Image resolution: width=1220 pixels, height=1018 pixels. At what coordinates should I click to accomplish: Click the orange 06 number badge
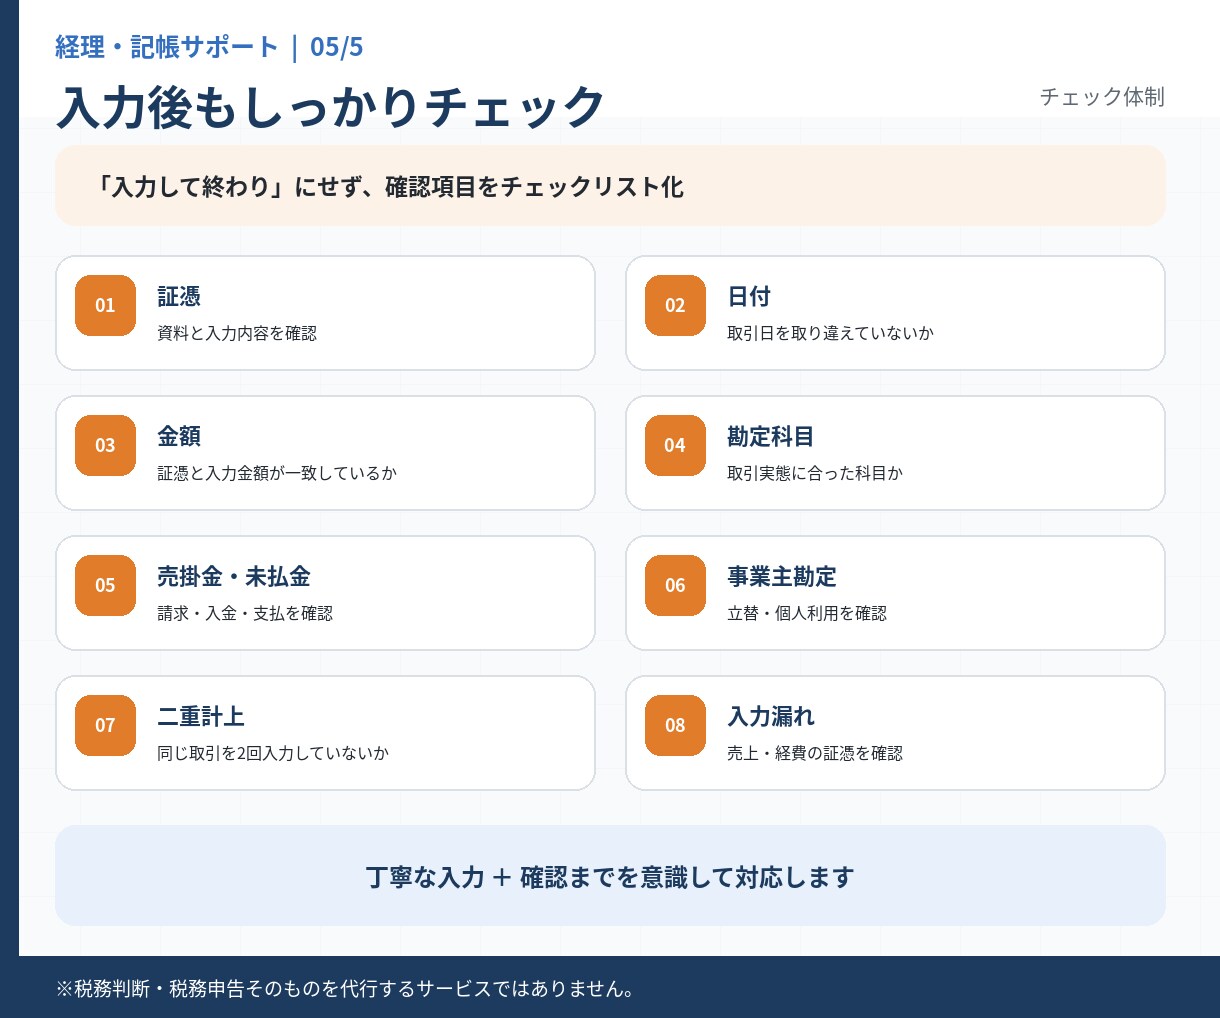[x=675, y=585]
